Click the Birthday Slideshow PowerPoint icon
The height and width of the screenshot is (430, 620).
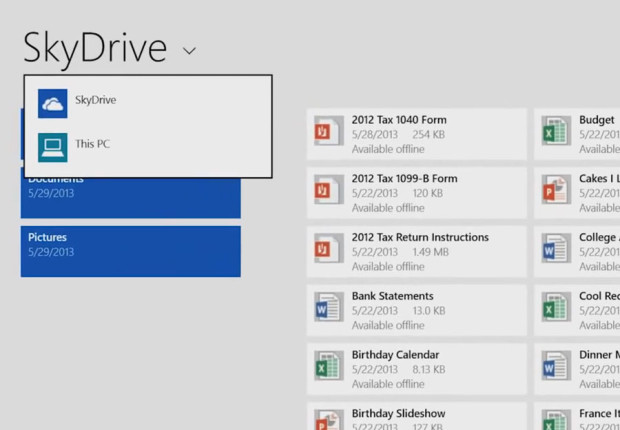coord(329,420)
